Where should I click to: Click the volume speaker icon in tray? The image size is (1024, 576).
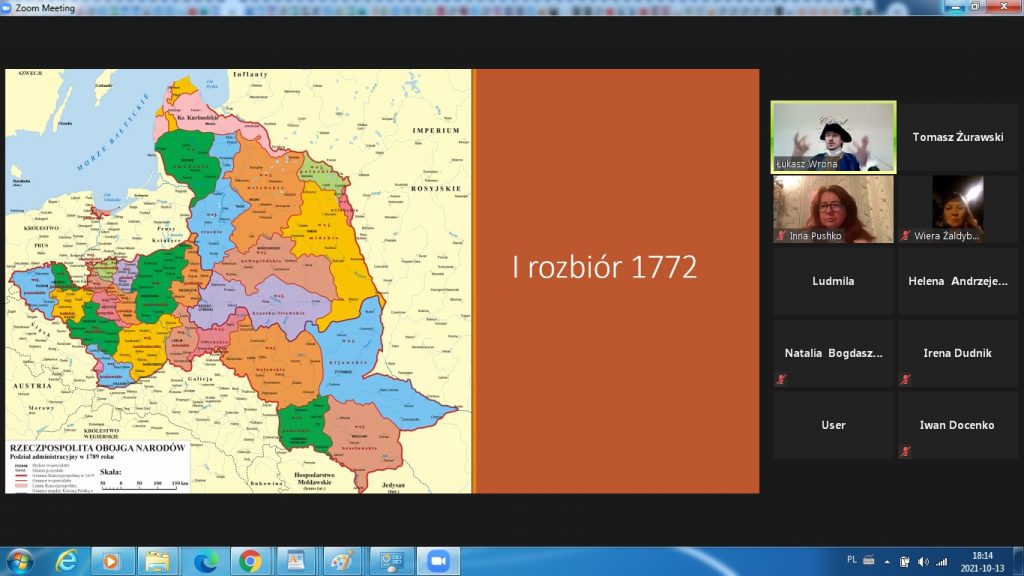coord(922,561)
